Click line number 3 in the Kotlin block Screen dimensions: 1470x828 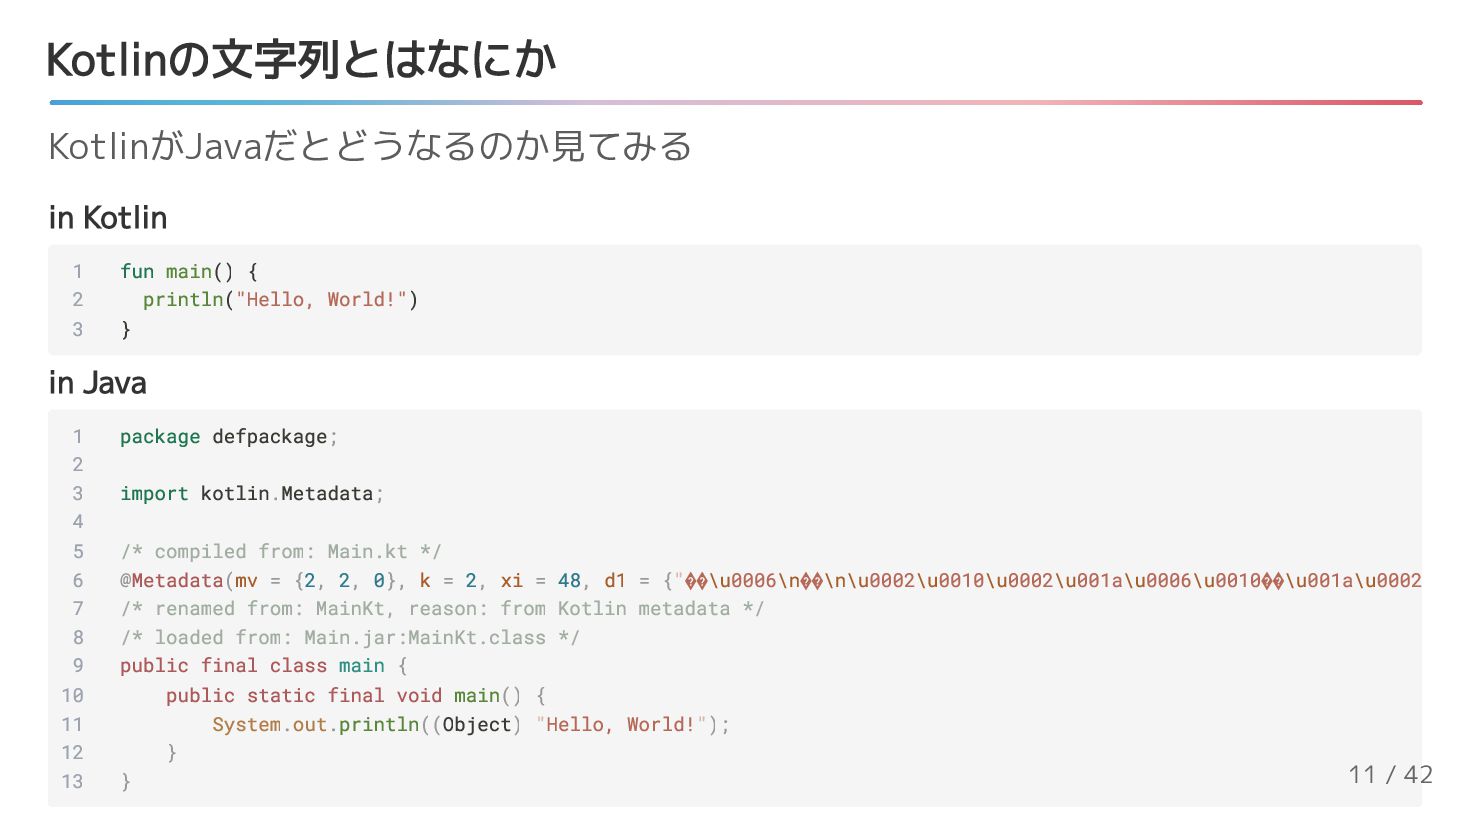77,329
